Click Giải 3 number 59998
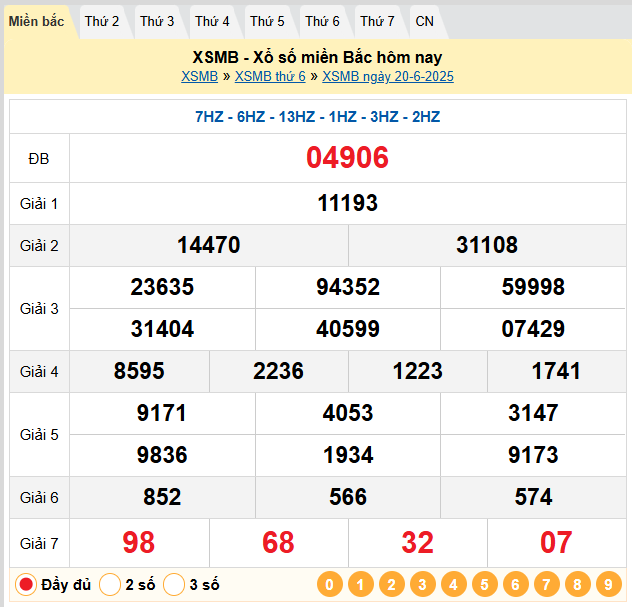 tap(533, 287)
